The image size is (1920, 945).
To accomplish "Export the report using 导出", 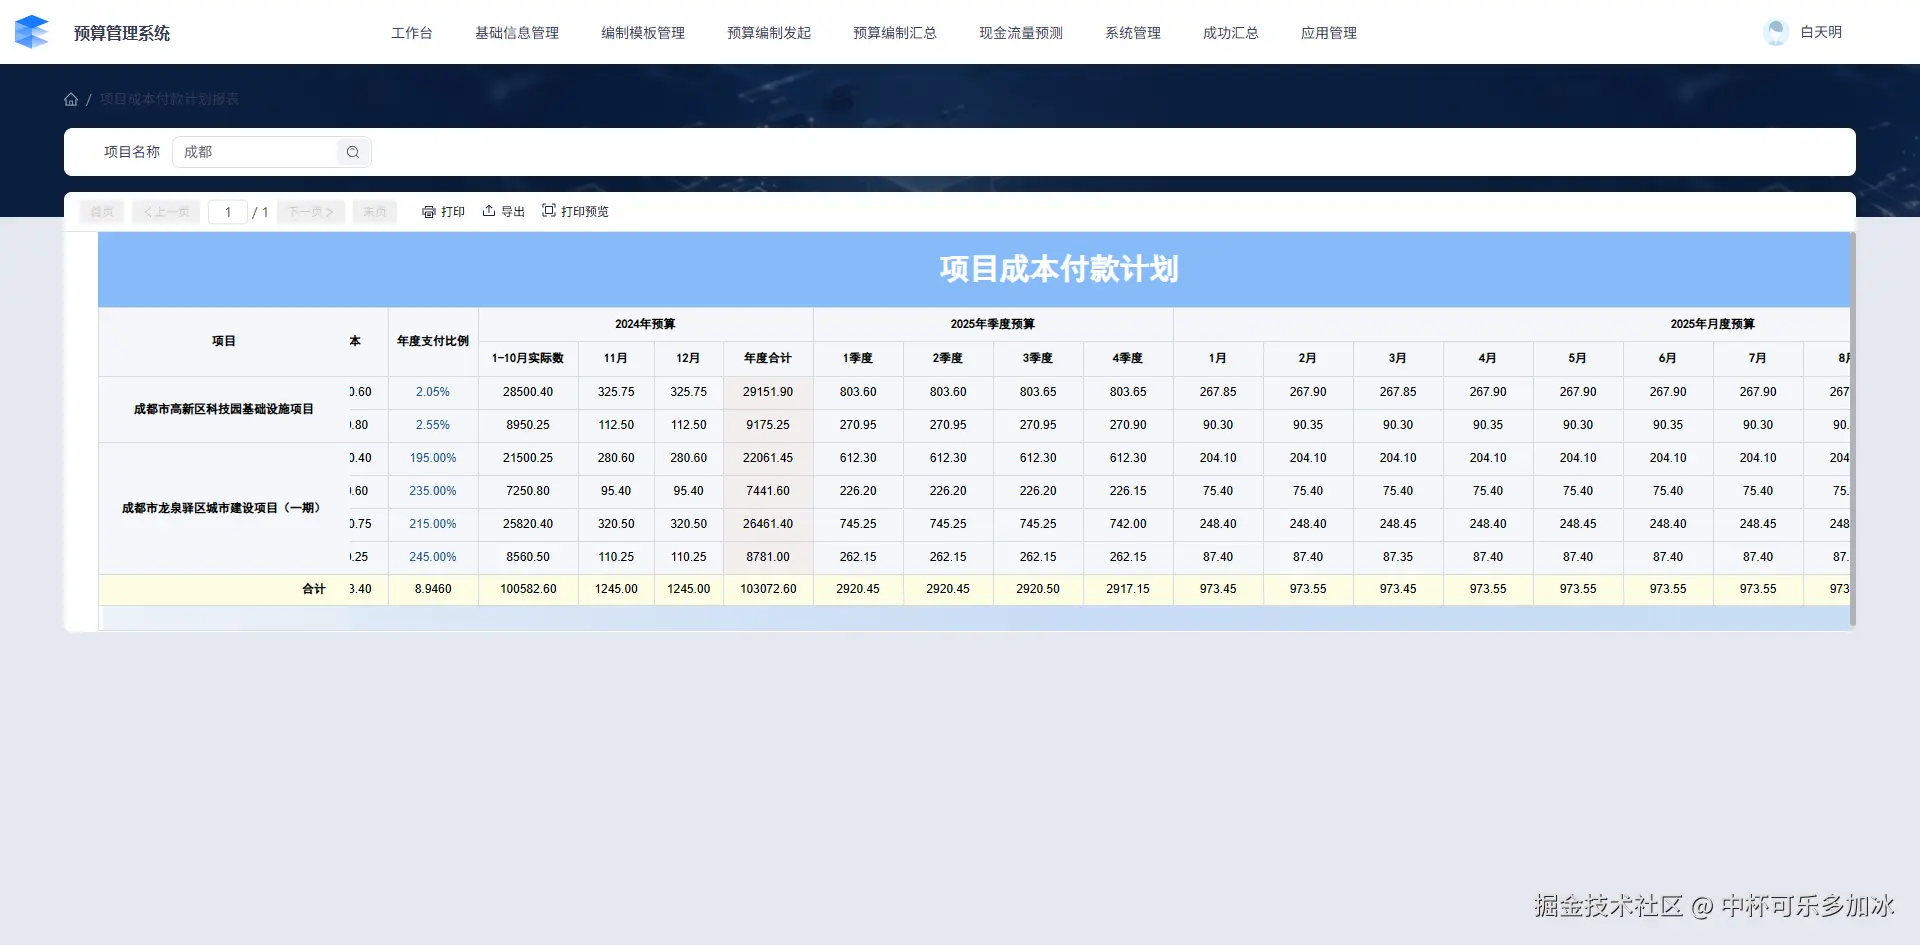I will 503,212.
